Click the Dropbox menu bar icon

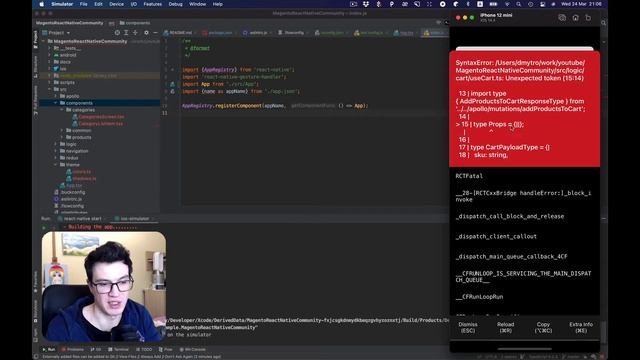click(x=366, y=4)
